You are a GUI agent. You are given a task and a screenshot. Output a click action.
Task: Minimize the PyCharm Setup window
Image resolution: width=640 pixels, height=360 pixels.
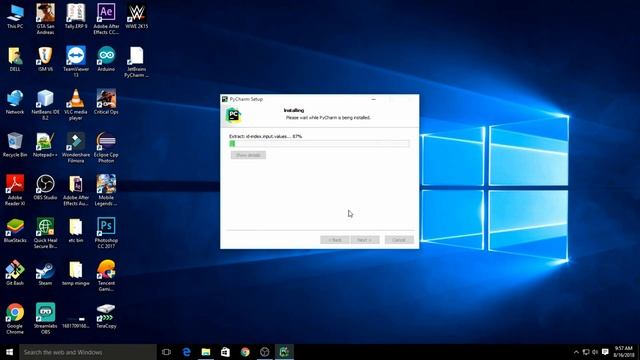point(373,99)
